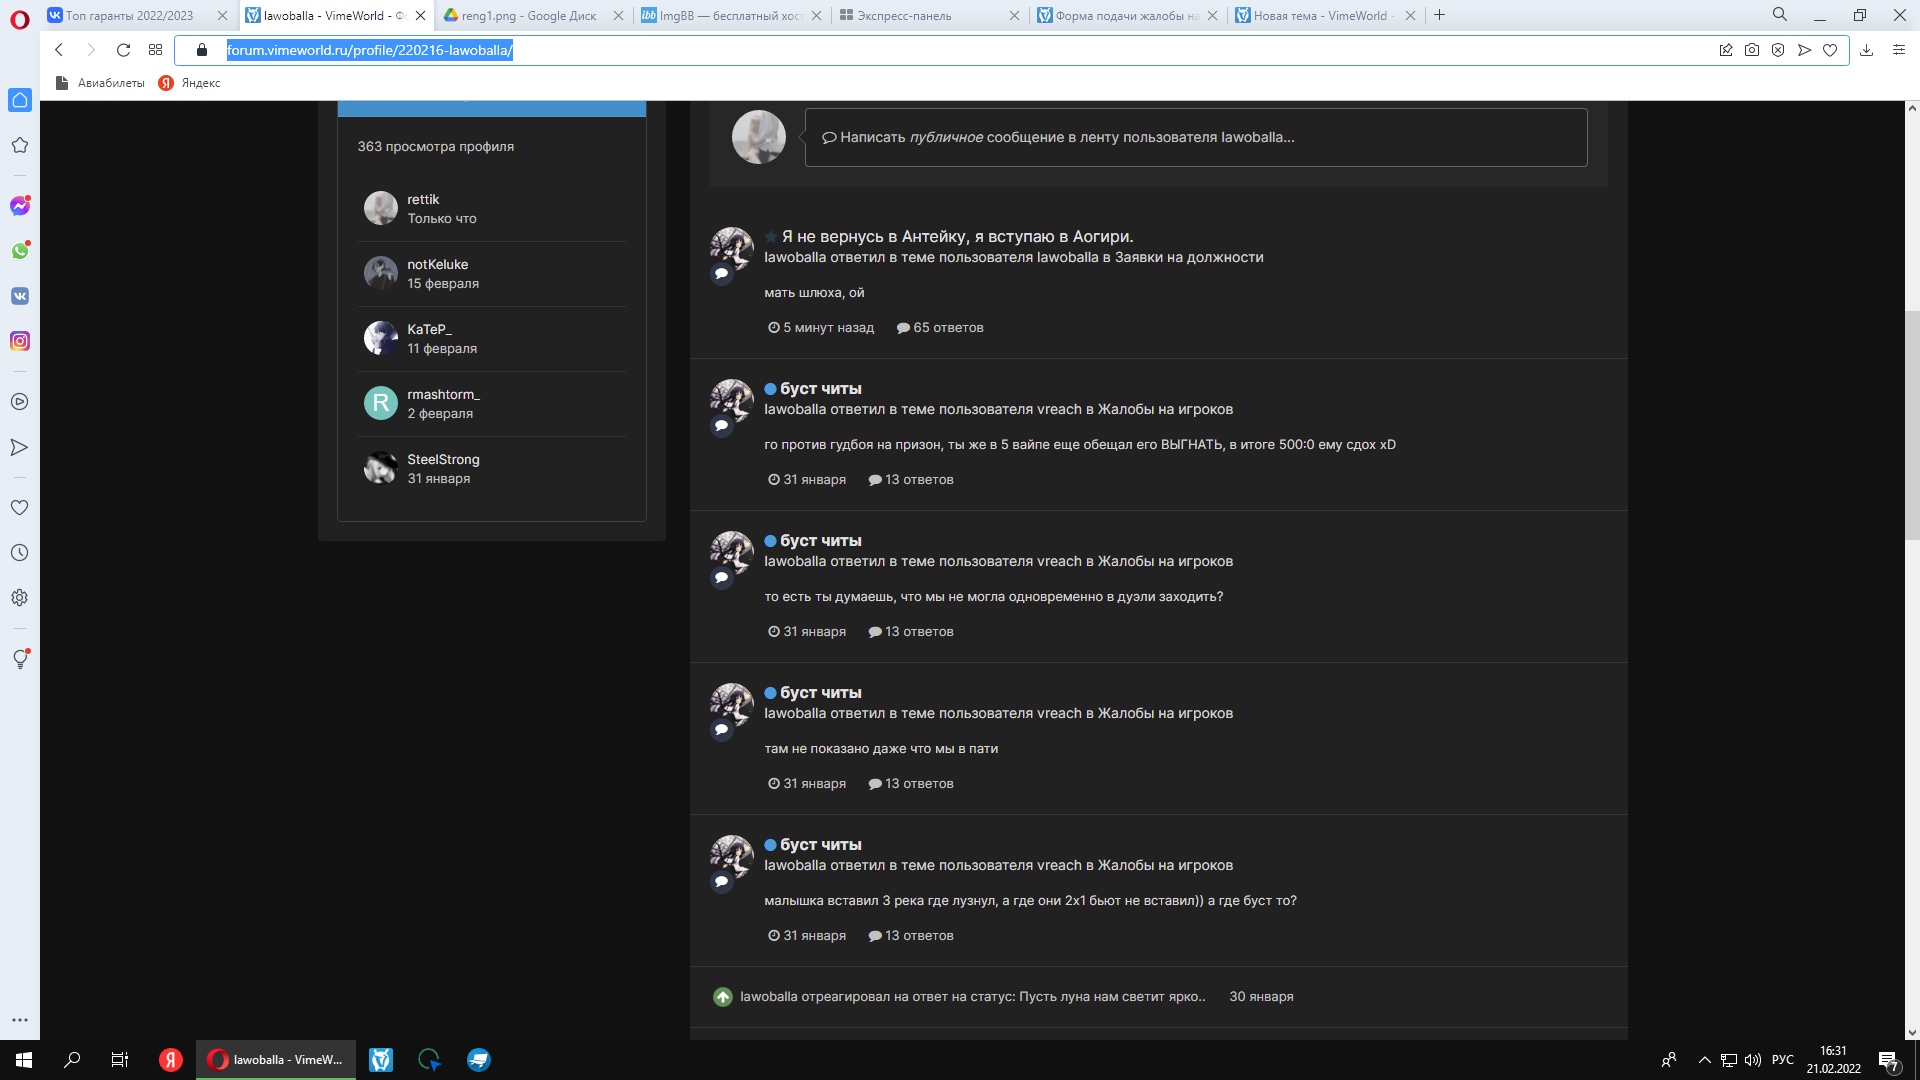1920x1080 pixels.
Task: Open Яндекс bookmark in bookmarks bar
Action: 200,83
